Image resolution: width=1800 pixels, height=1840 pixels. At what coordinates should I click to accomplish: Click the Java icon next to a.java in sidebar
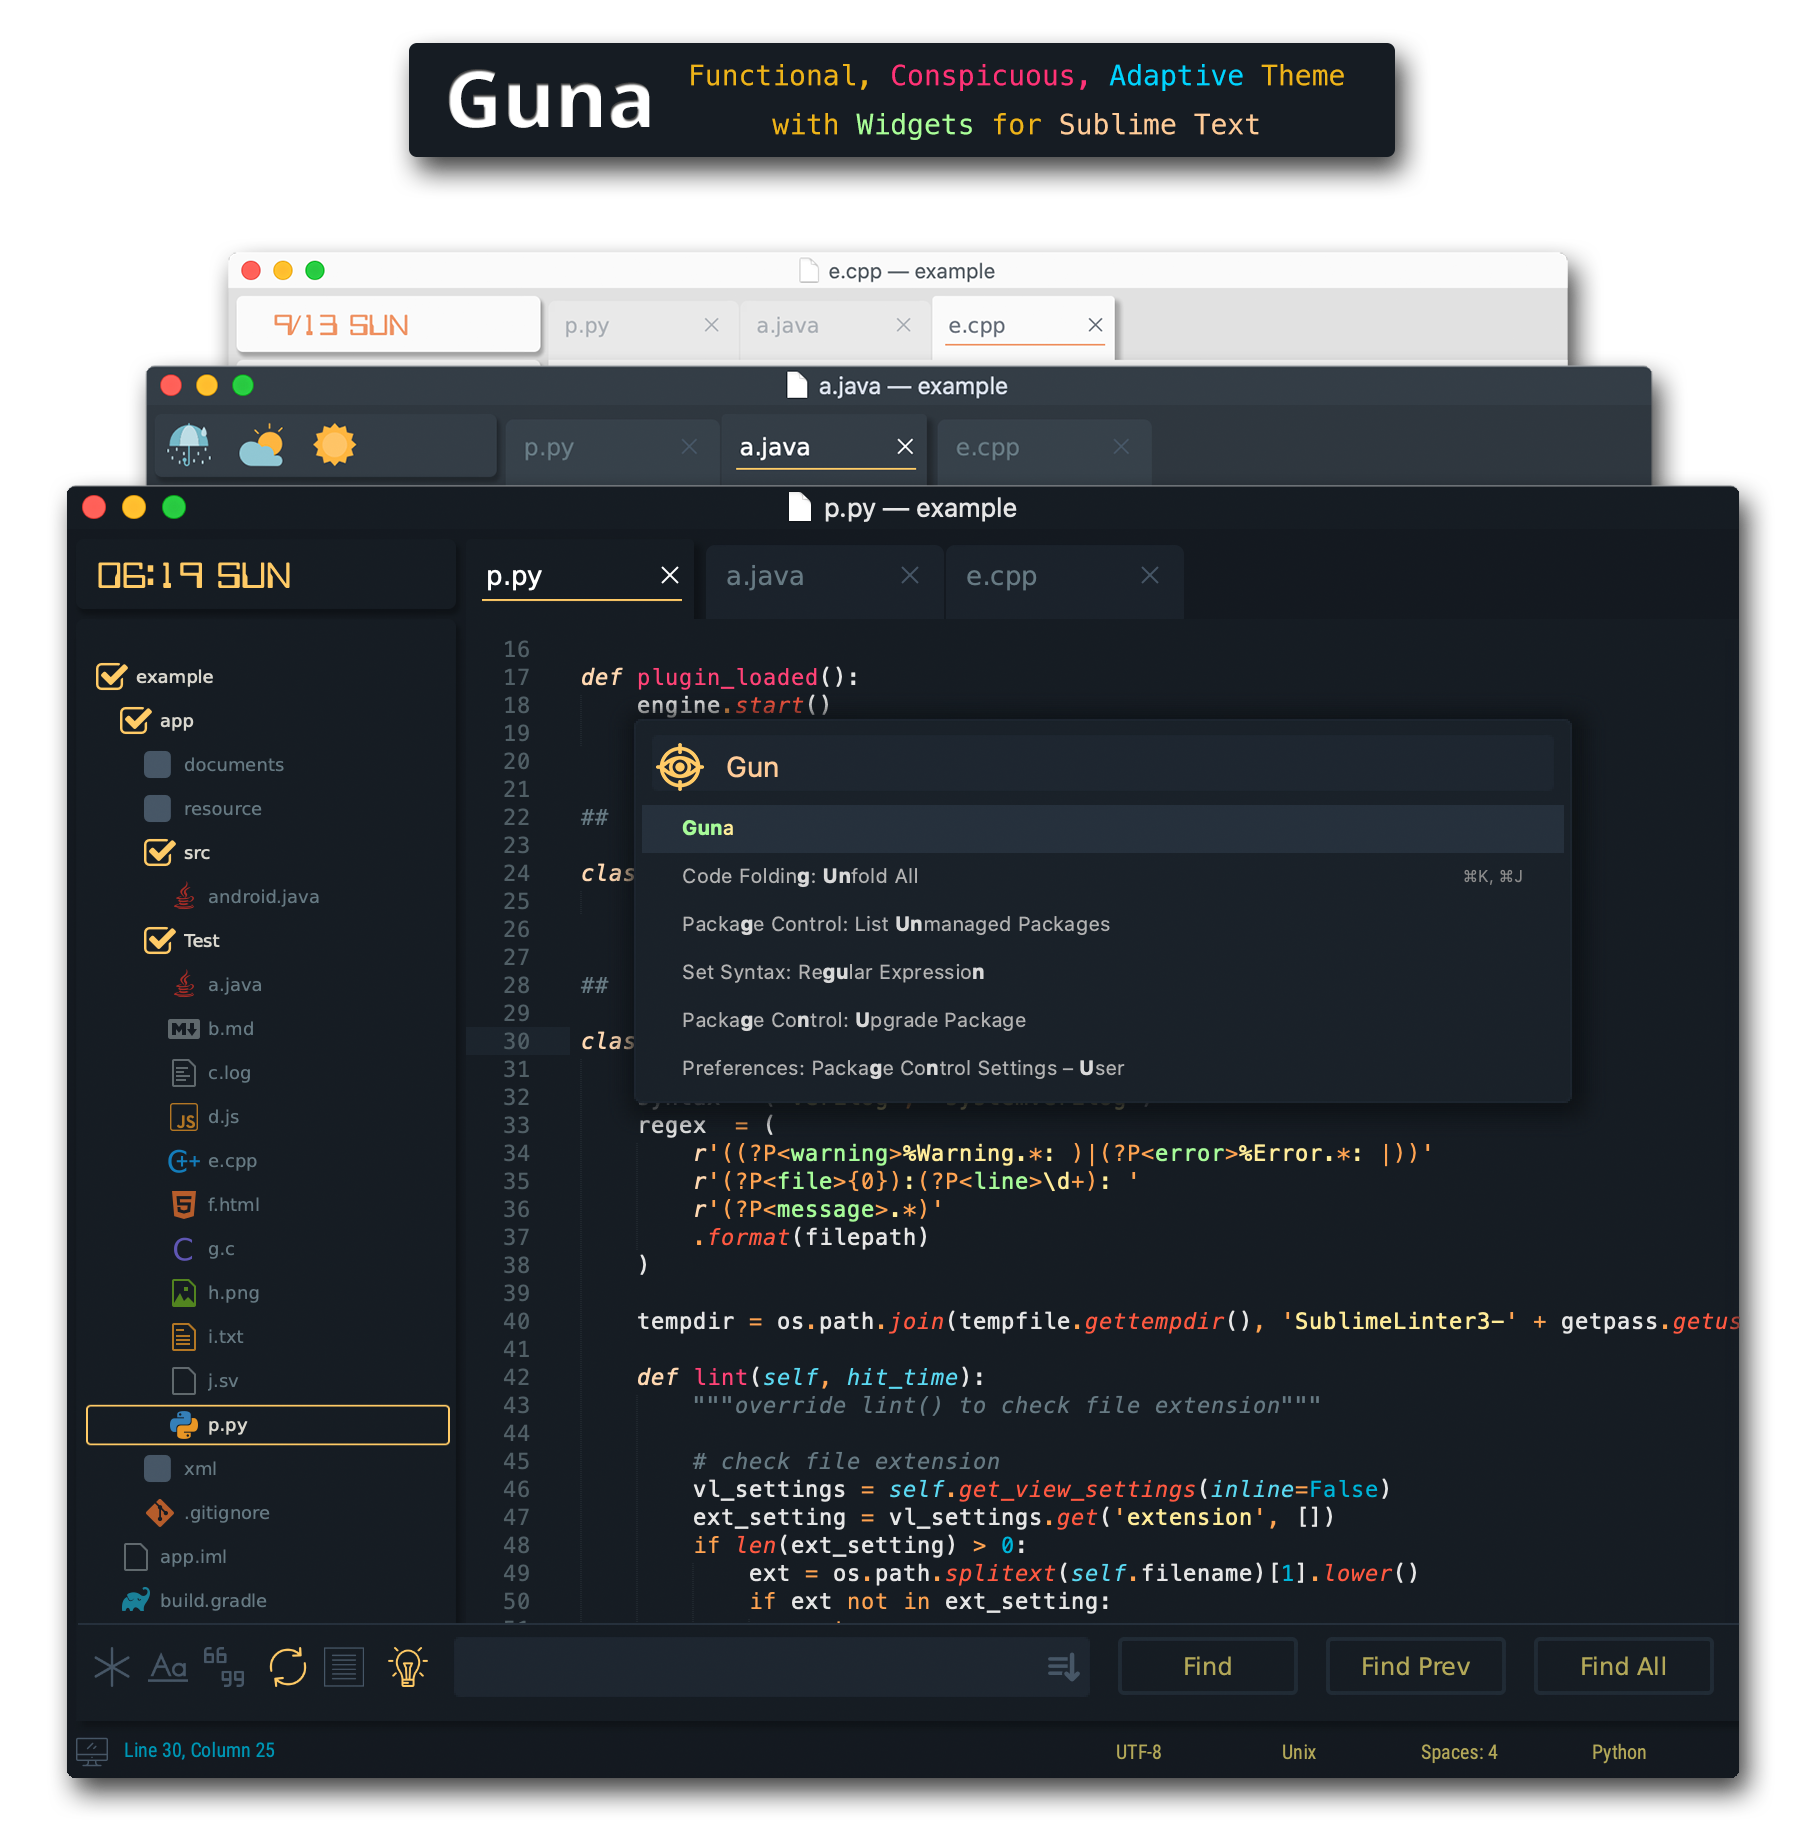point(184,984)
